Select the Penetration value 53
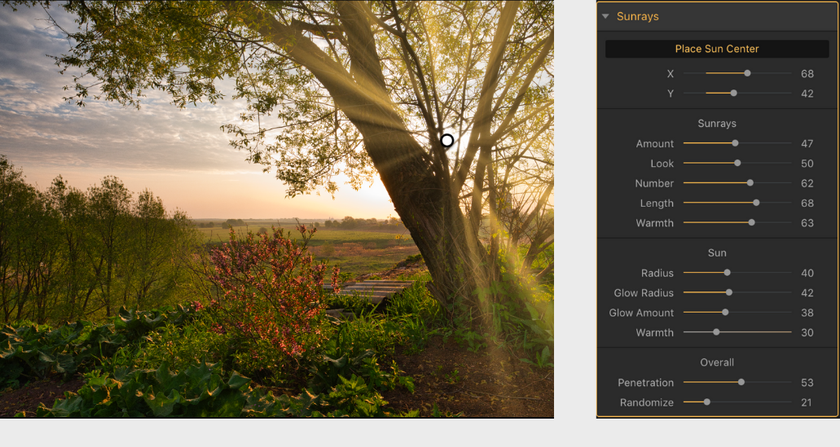 [807, 383]
